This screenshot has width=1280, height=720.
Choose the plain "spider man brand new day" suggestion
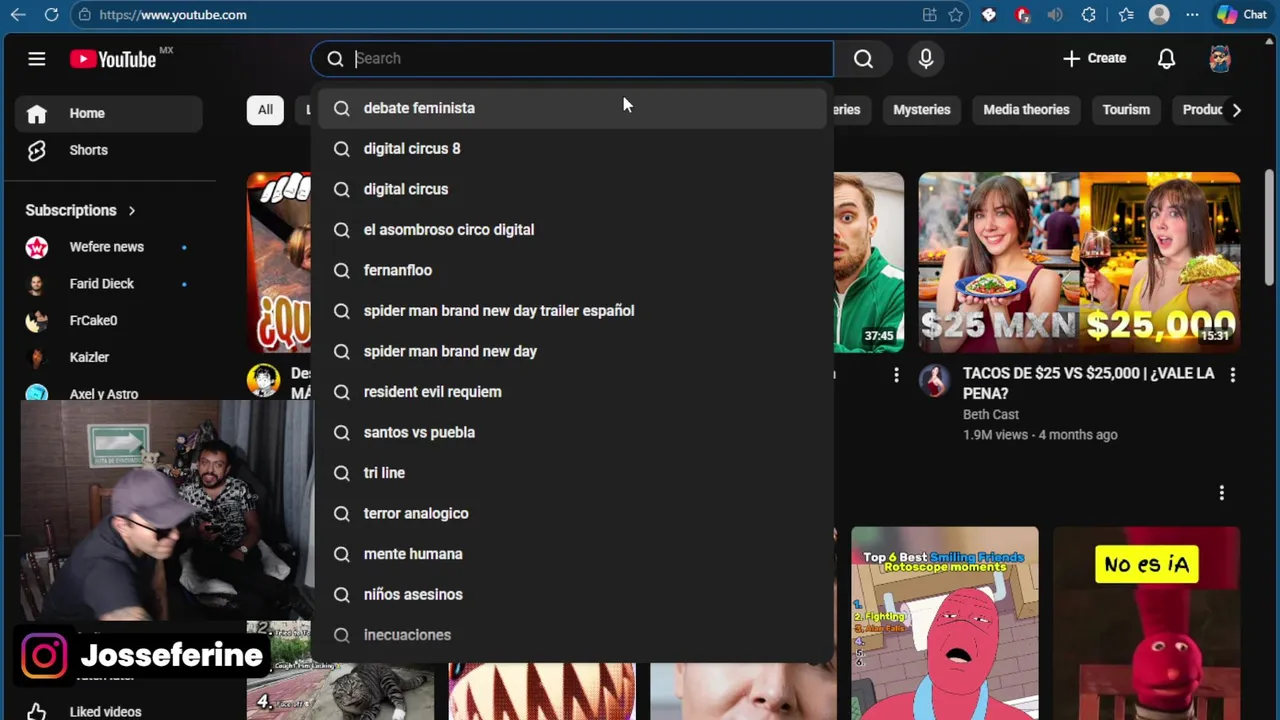(572, 351)
